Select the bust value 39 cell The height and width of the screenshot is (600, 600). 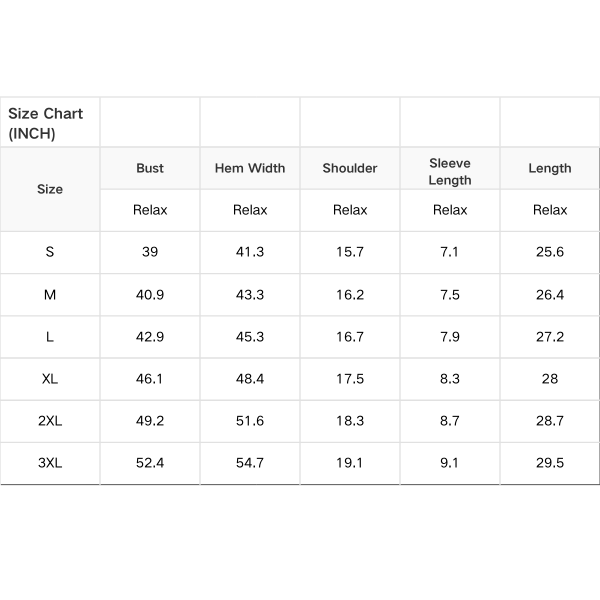[x=150, y=253]
